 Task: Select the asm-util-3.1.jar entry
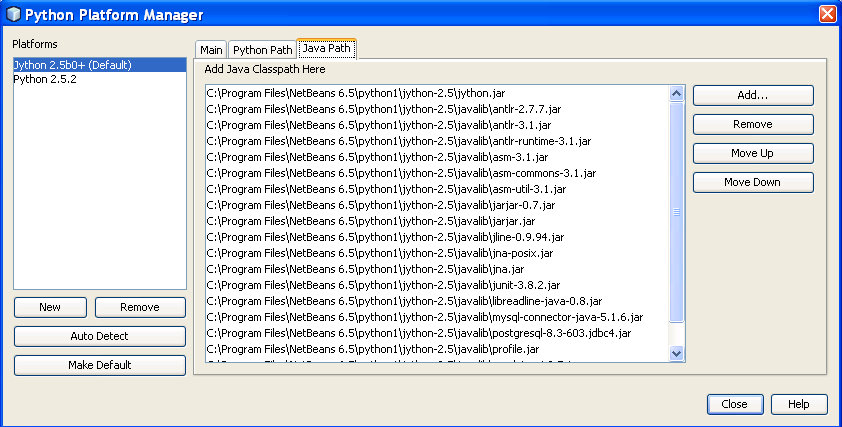(437, 189)
